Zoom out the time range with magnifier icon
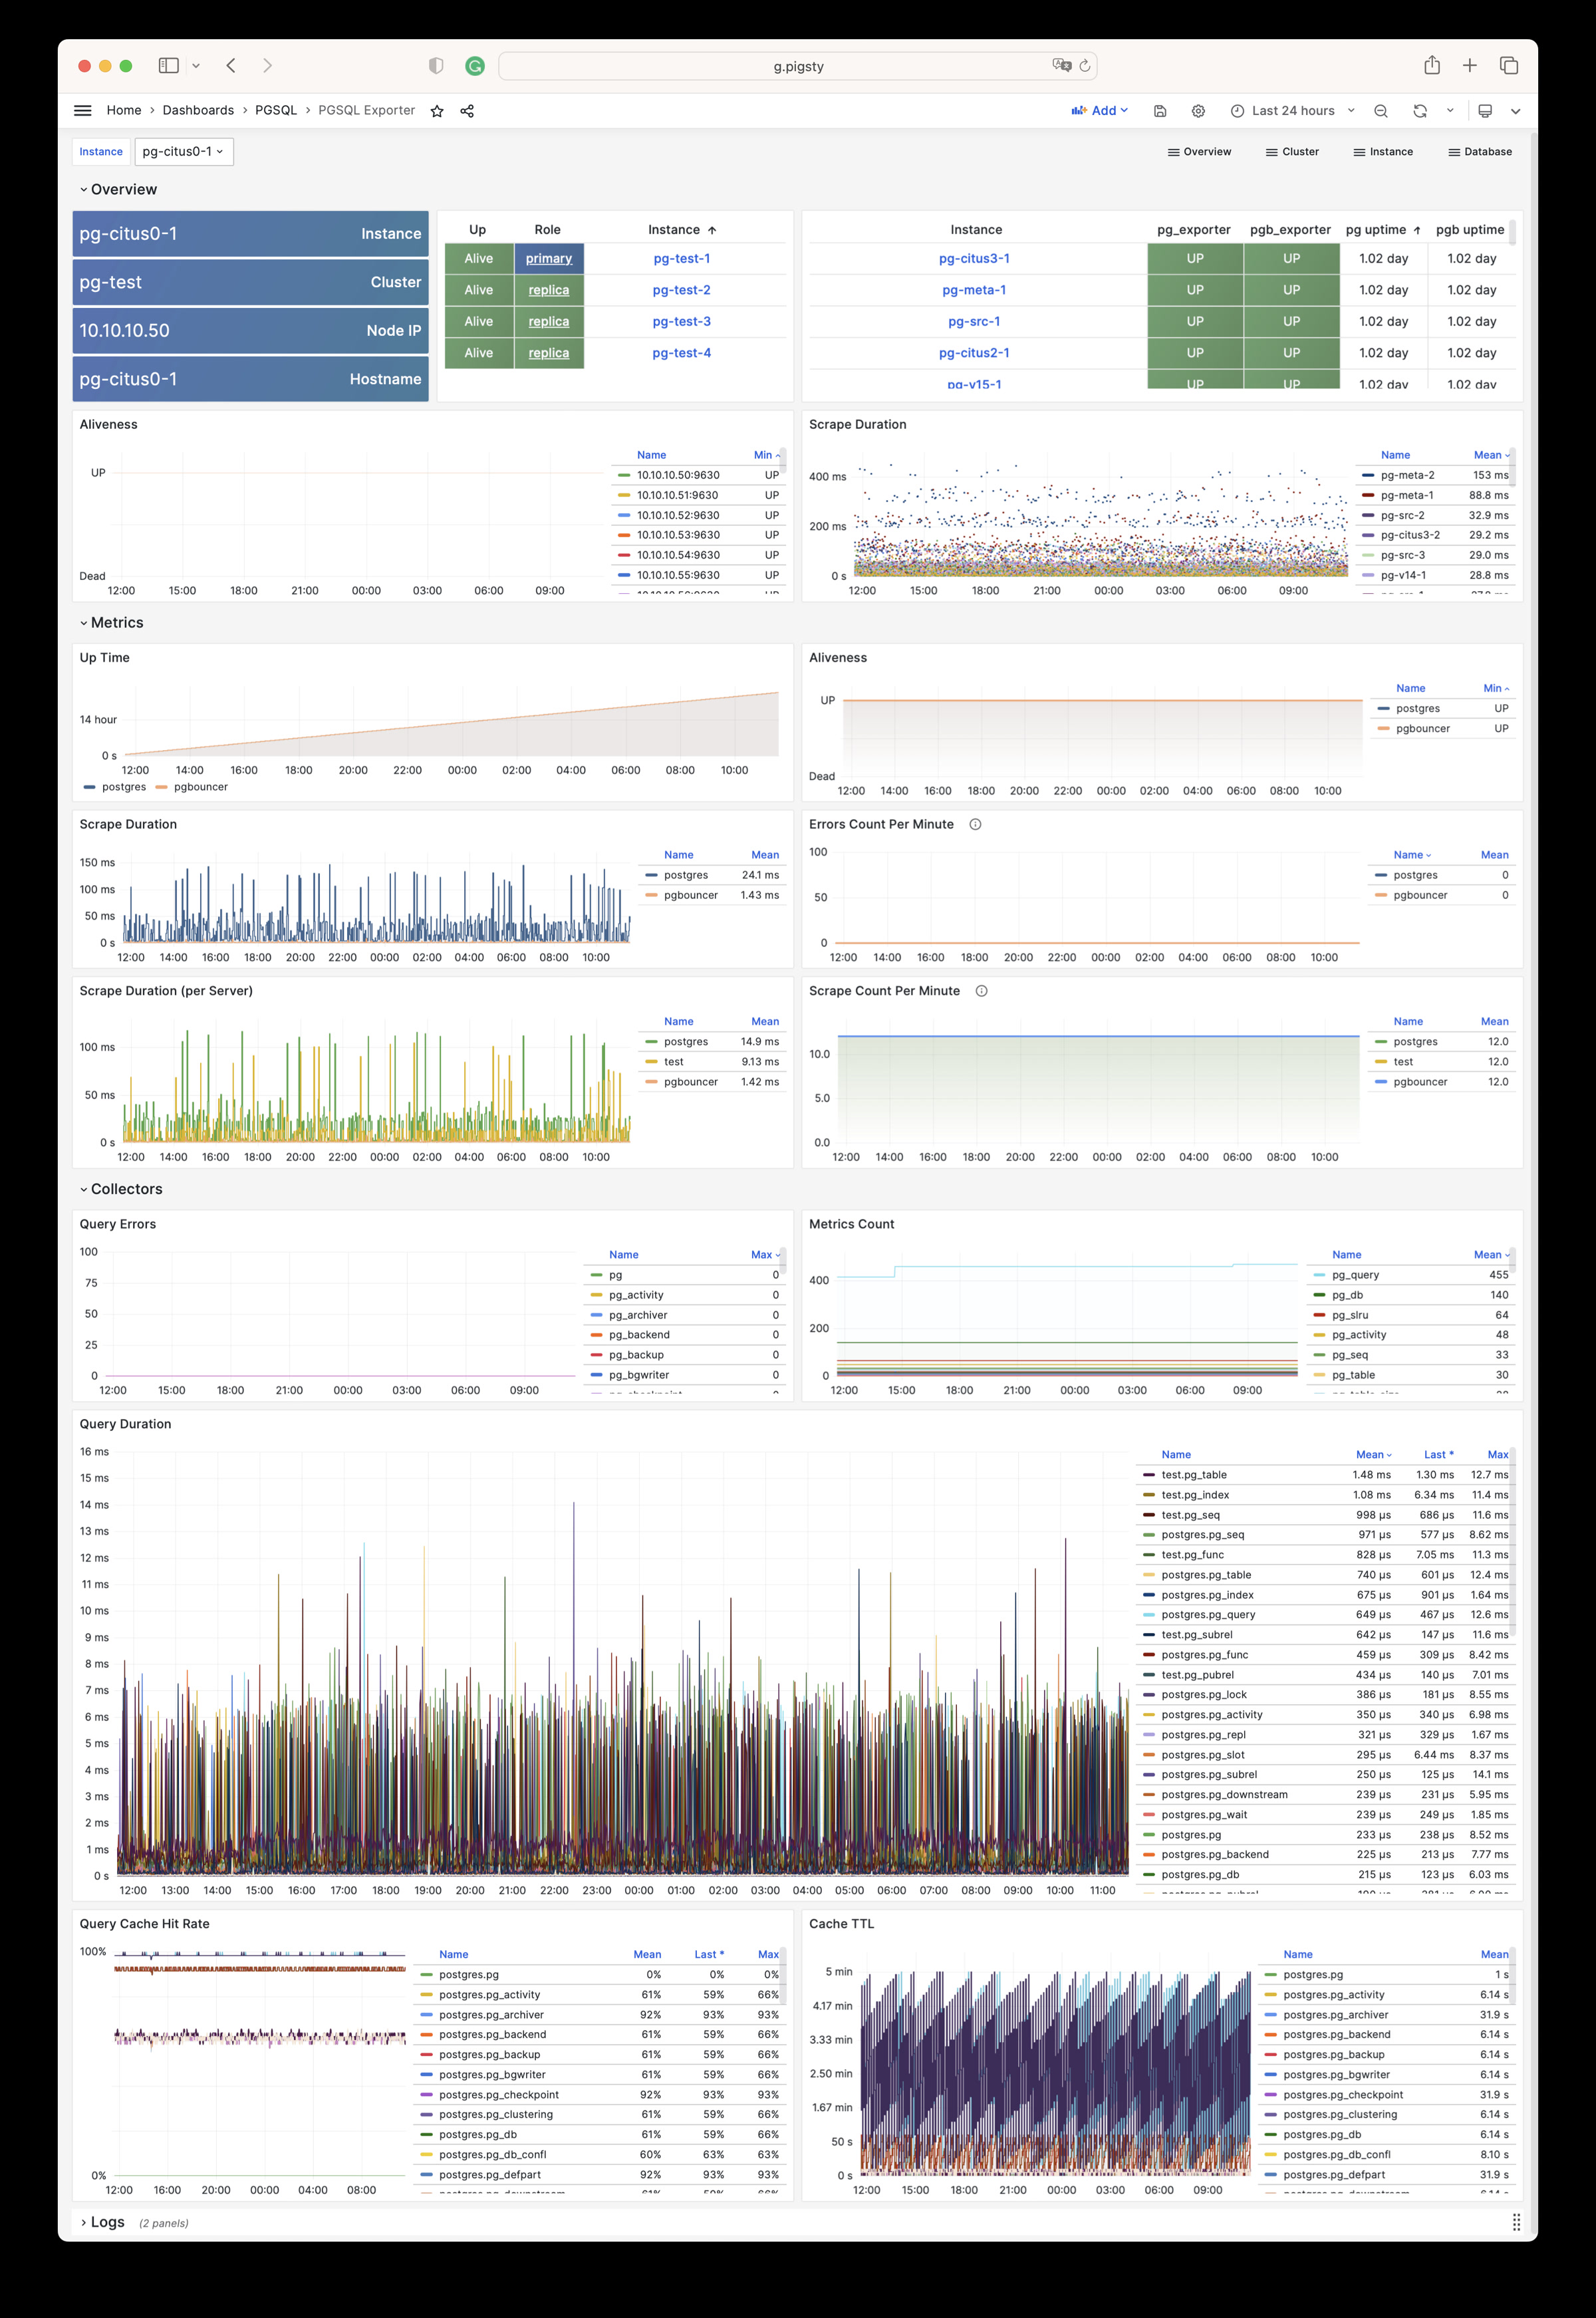Screen dimensions: 1596x2318 (1381, 110)
